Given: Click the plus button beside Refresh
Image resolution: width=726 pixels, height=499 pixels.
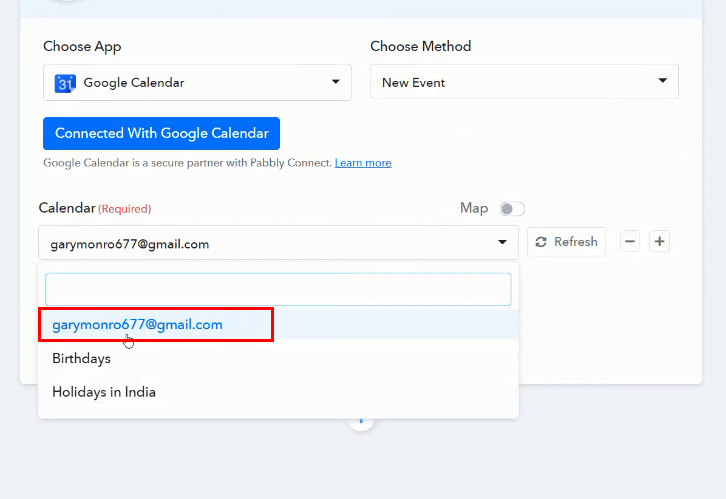Looking at the screenshot, I should coord(659,241).
